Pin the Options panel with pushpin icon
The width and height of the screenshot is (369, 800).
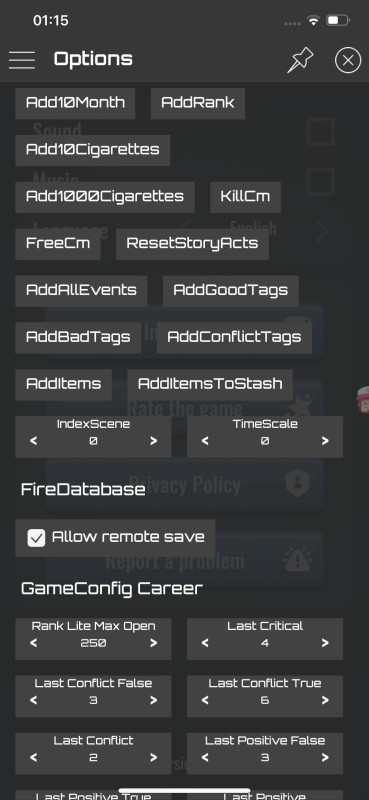click(x=300, y=61)
